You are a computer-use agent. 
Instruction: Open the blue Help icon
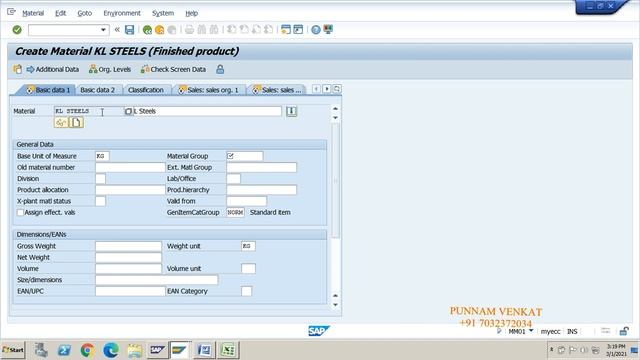[x=316, y=30]
